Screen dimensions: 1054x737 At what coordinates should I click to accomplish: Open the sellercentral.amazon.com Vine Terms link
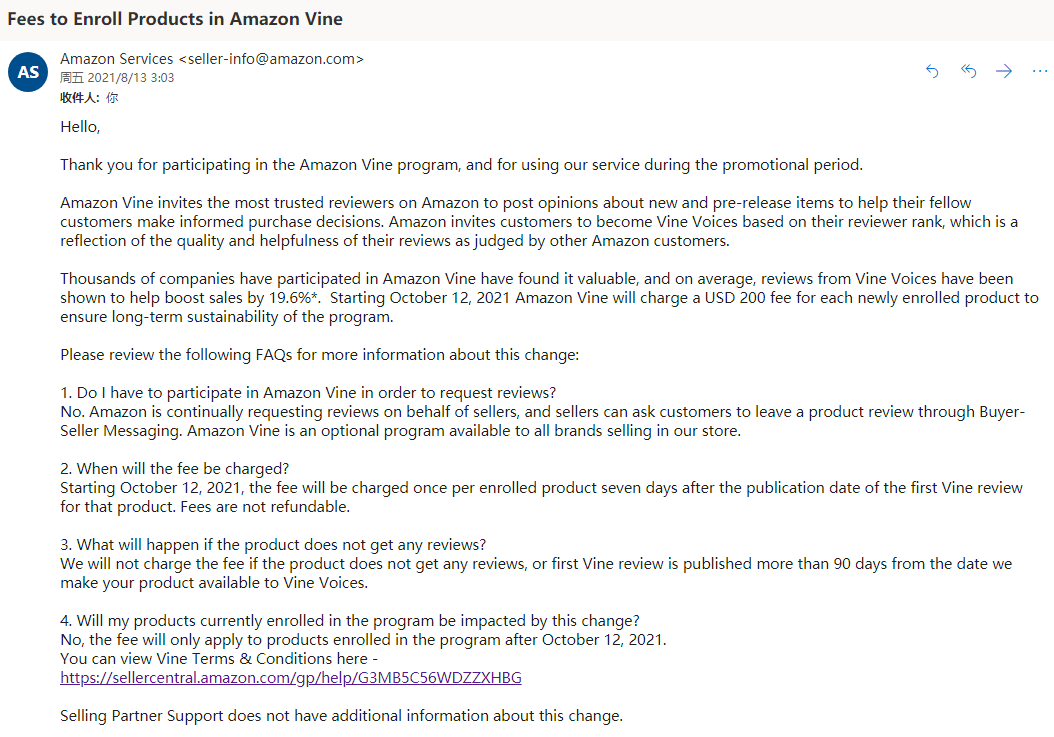pyautogui.click(x=290, y=678)
